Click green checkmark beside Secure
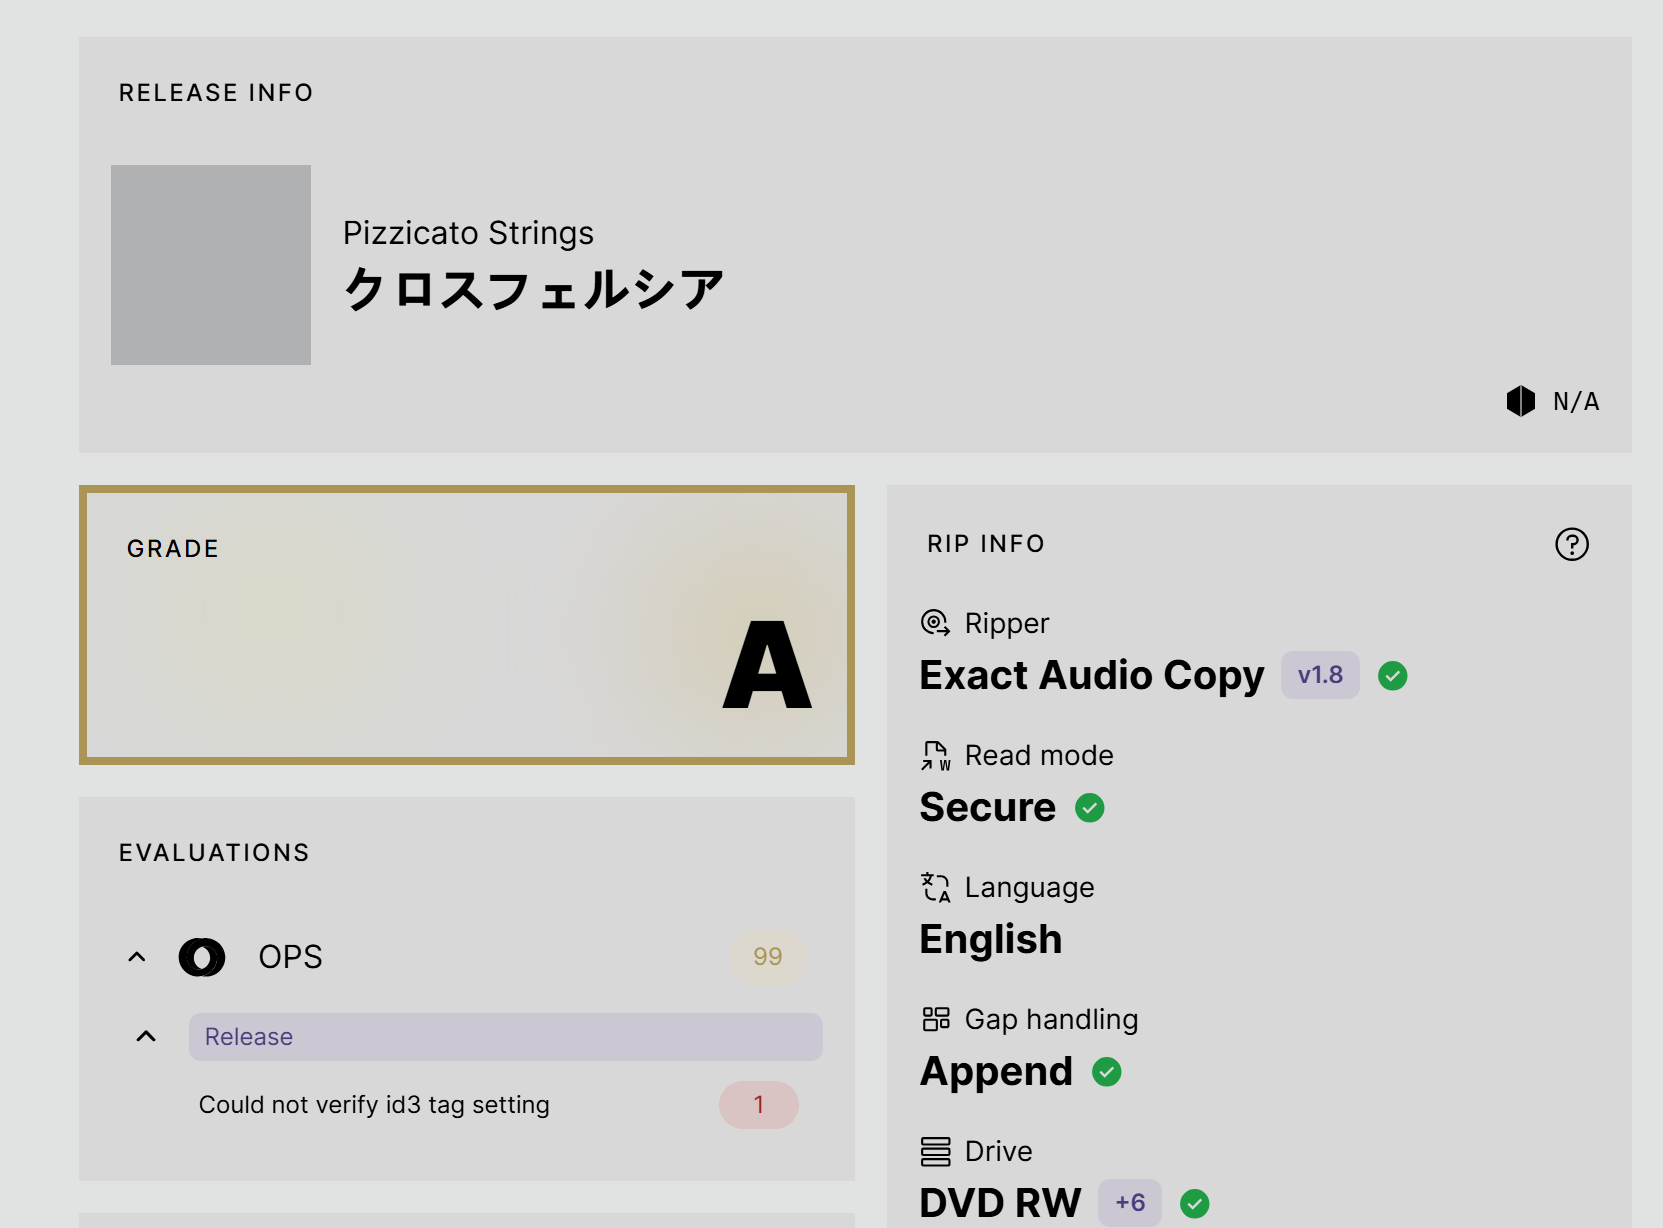 [x=1089, y=808]
